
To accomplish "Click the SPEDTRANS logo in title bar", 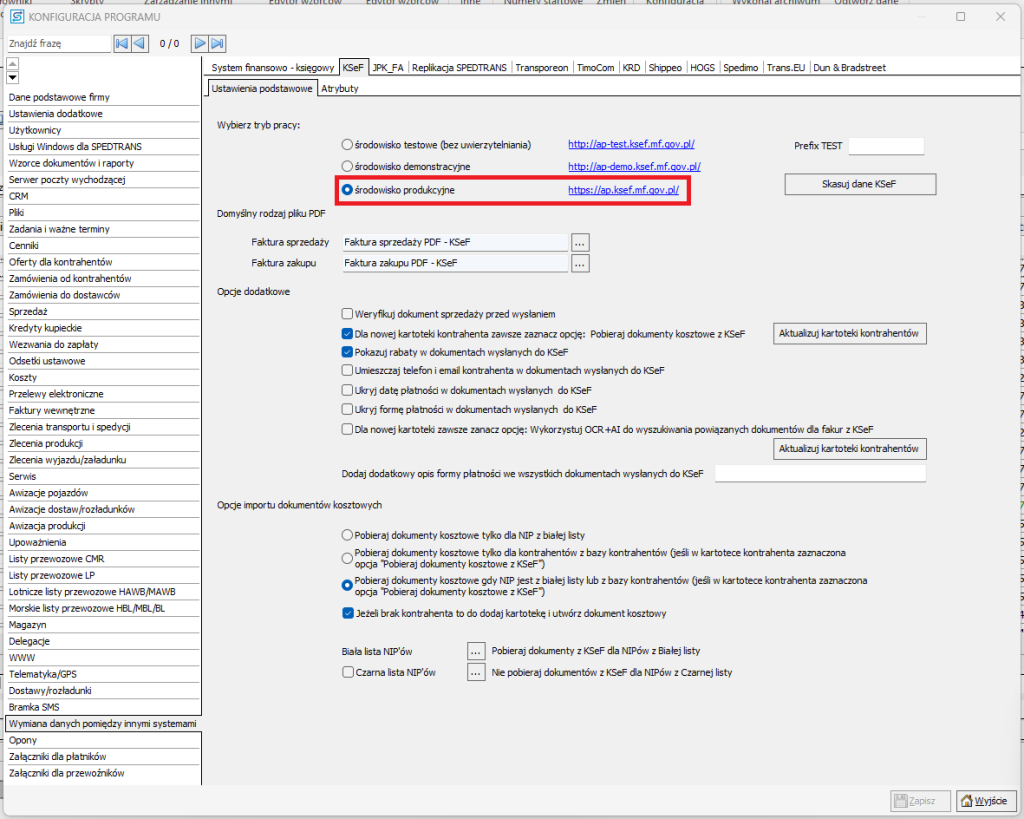I will (x=17, y=17).
